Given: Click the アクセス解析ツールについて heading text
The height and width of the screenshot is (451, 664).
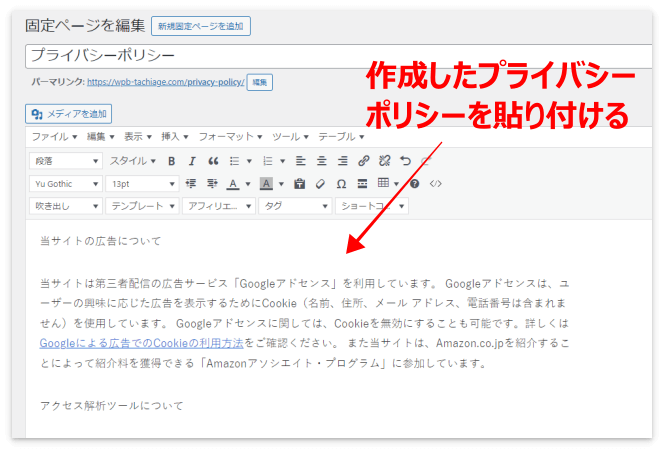Looking at the screenshot, I should click(x=112, y=406).
